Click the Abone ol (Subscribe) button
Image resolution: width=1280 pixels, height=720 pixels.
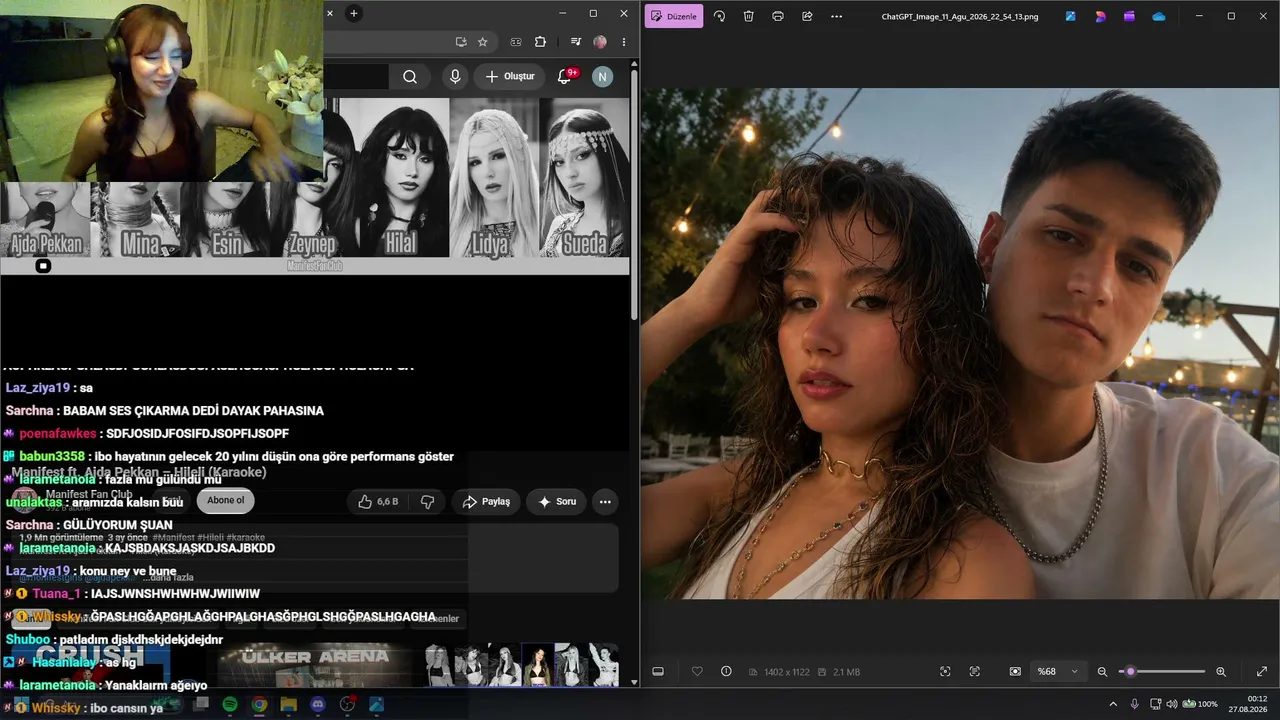225,501
